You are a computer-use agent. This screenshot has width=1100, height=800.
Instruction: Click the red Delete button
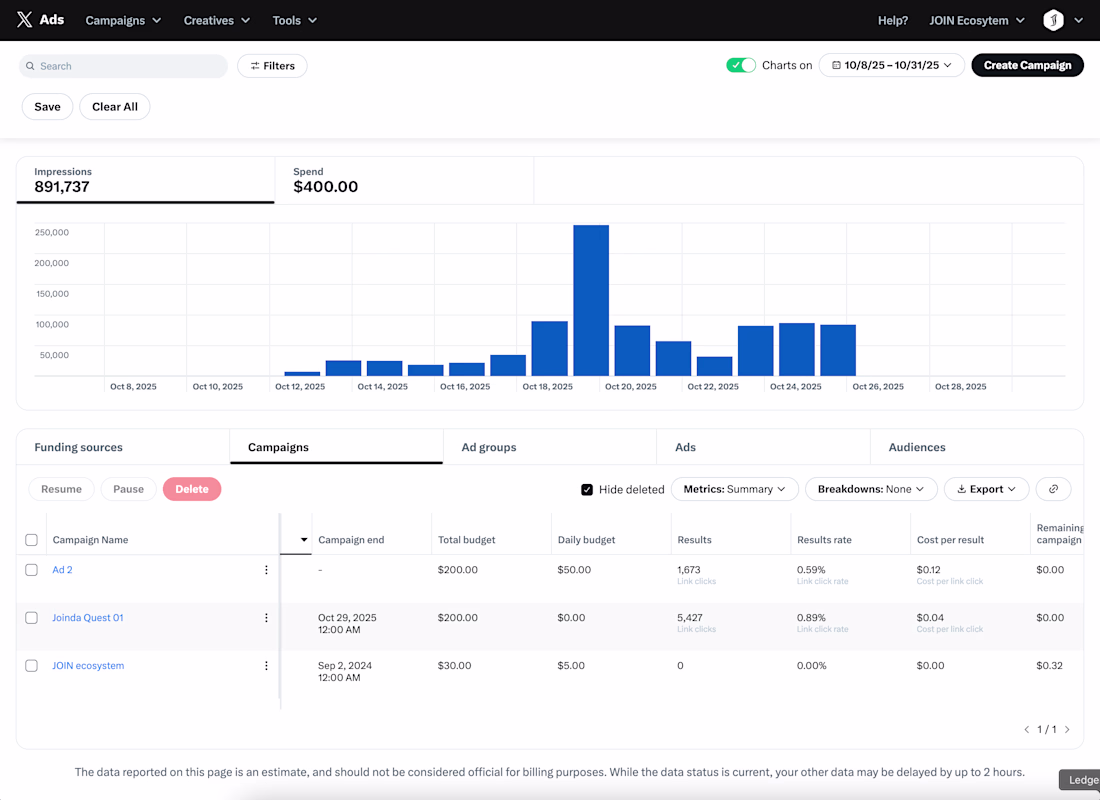192,489
